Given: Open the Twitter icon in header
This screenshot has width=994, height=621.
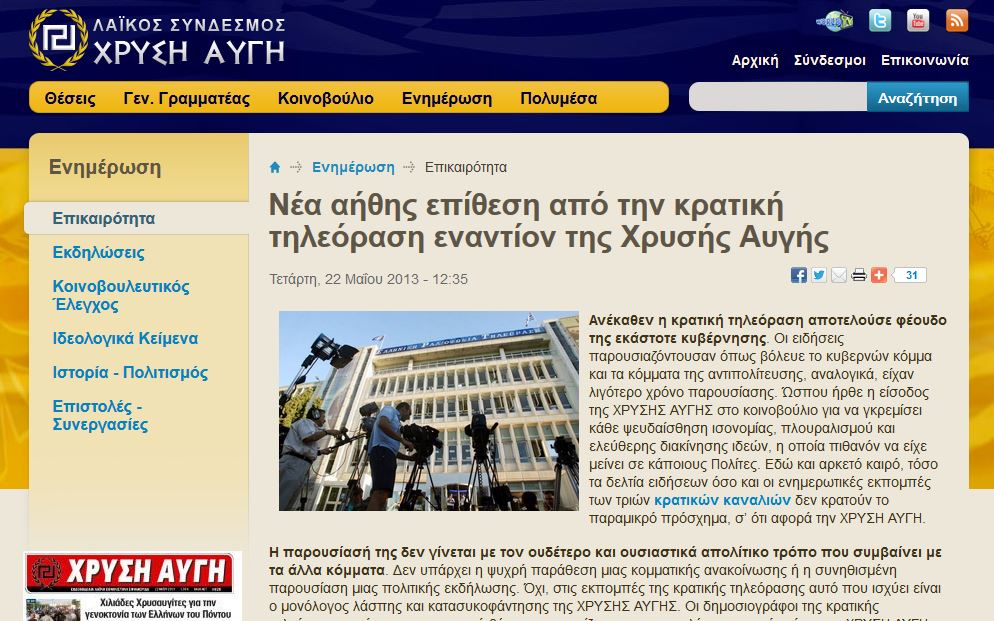Looking at the screenshot, I should [x=880, y=20].
